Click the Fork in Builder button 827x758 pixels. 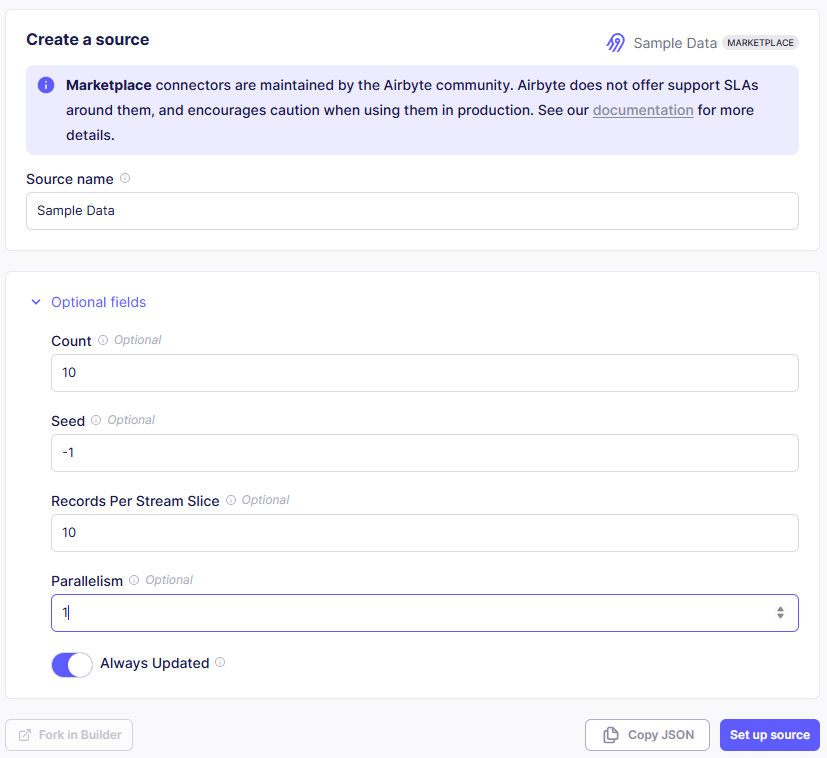point(69,735)
